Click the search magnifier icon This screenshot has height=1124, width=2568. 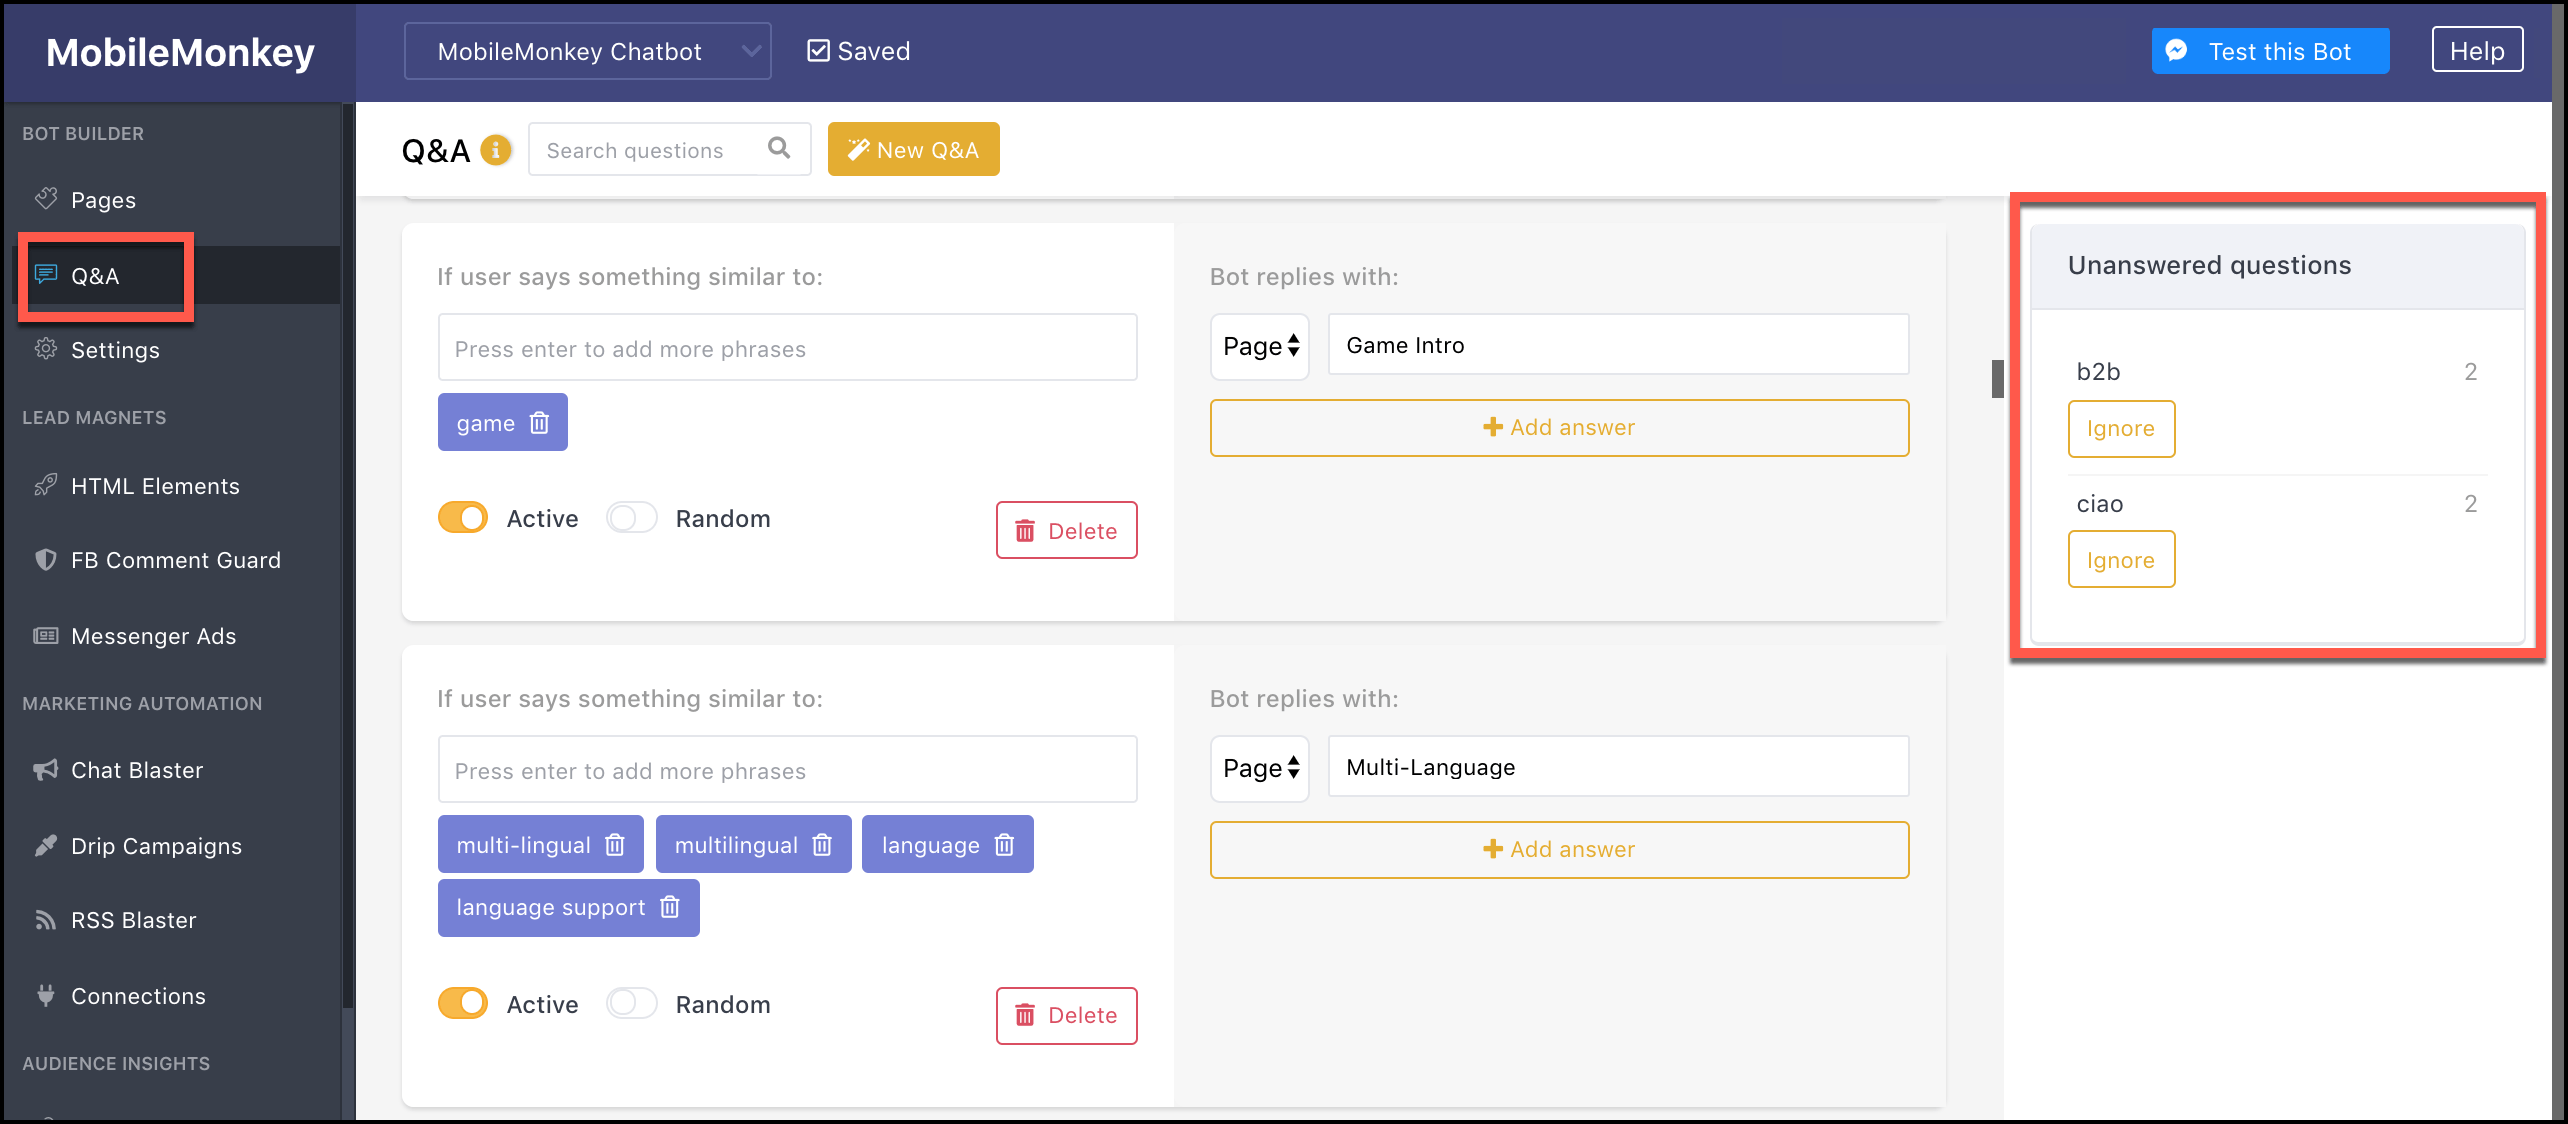coord(779,149)
